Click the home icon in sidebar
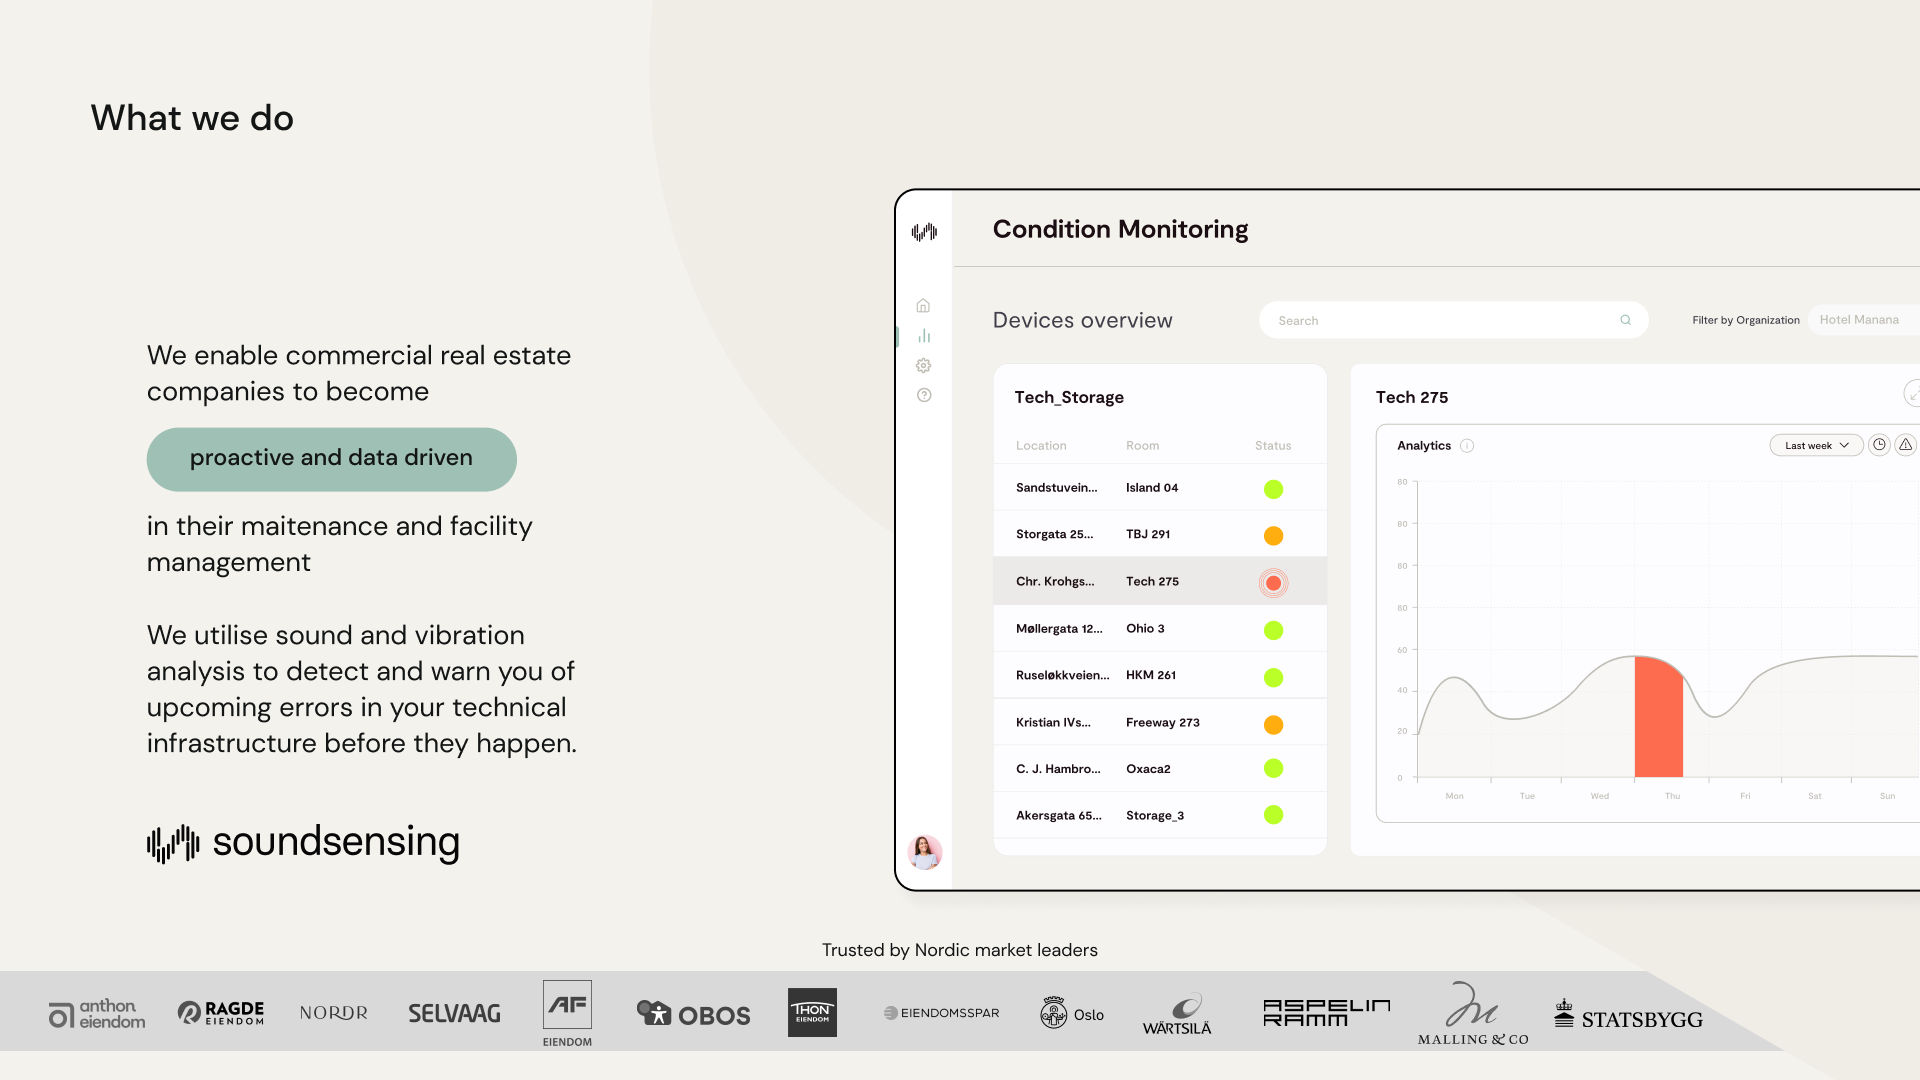Image resolution: width=1920 pixels, height=1080 pixels. pos(923,306)
